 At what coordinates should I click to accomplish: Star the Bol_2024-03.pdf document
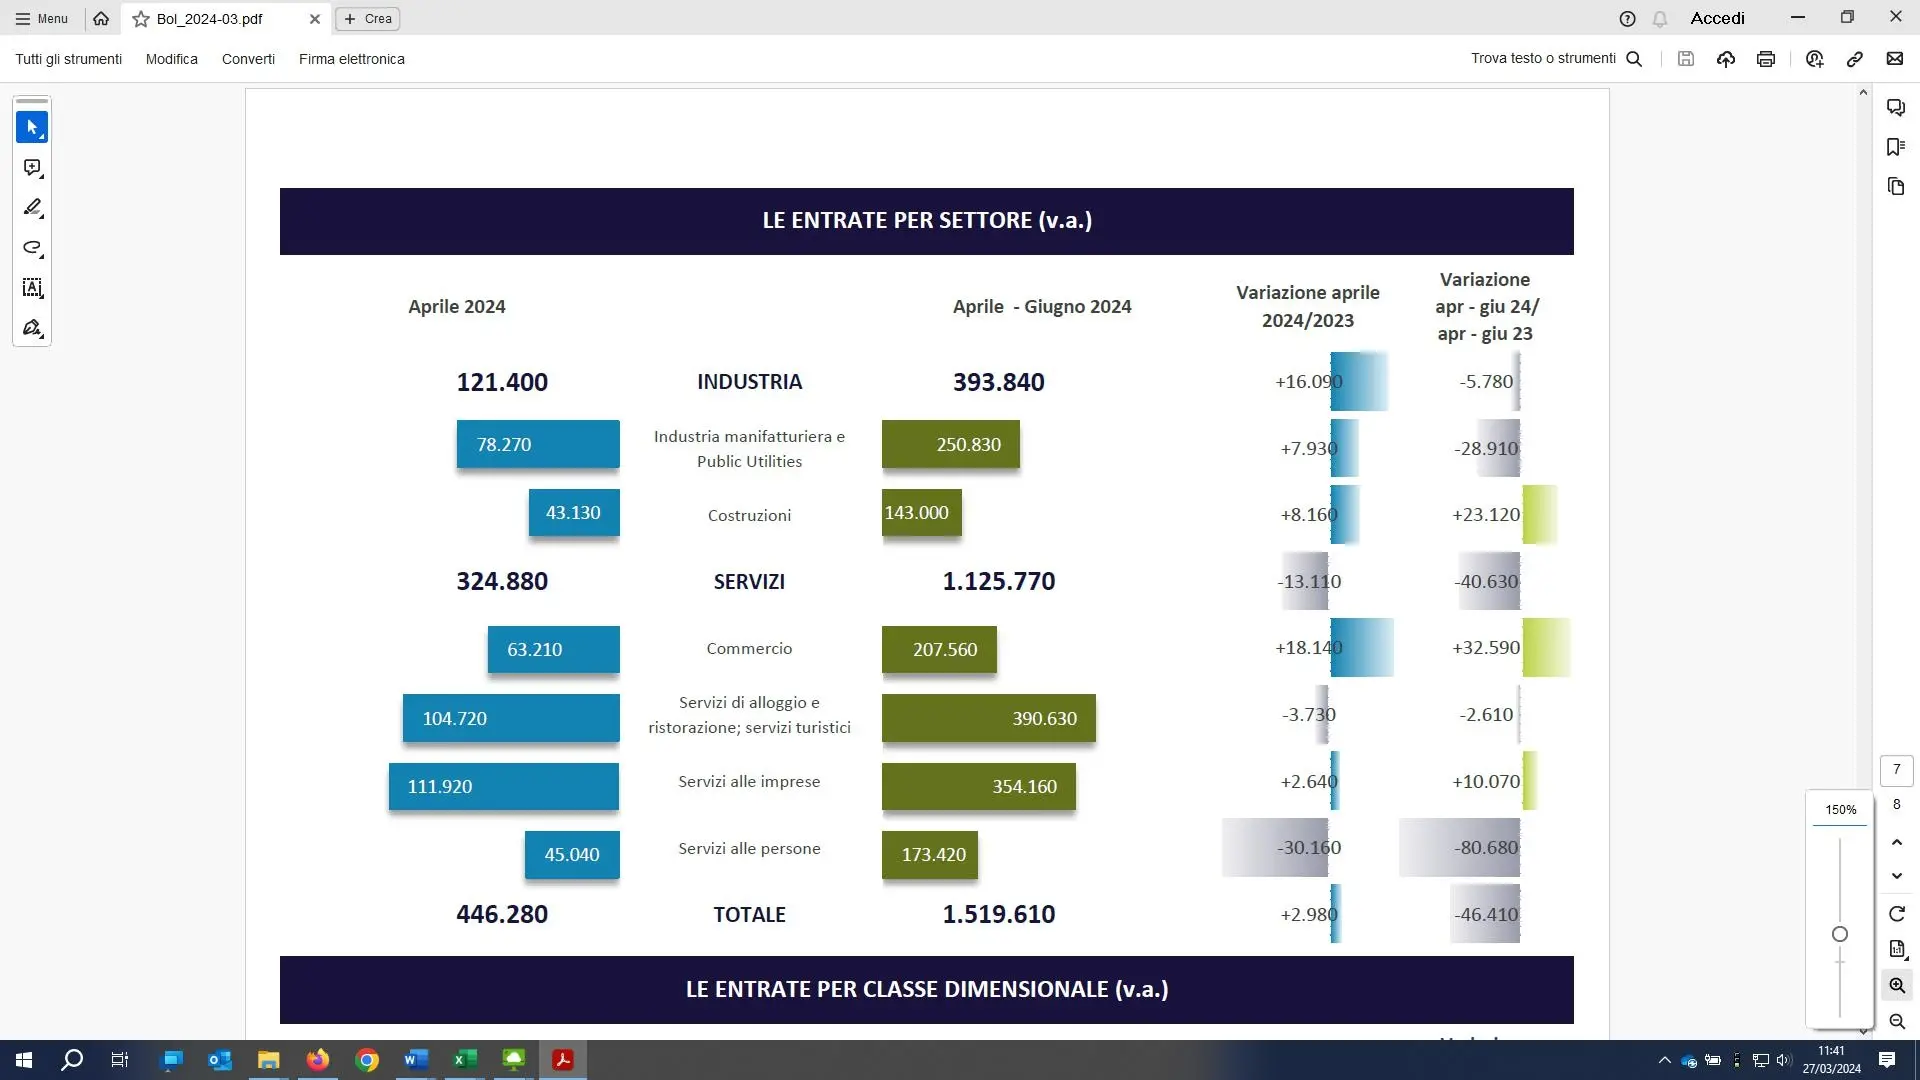point(141,19)
